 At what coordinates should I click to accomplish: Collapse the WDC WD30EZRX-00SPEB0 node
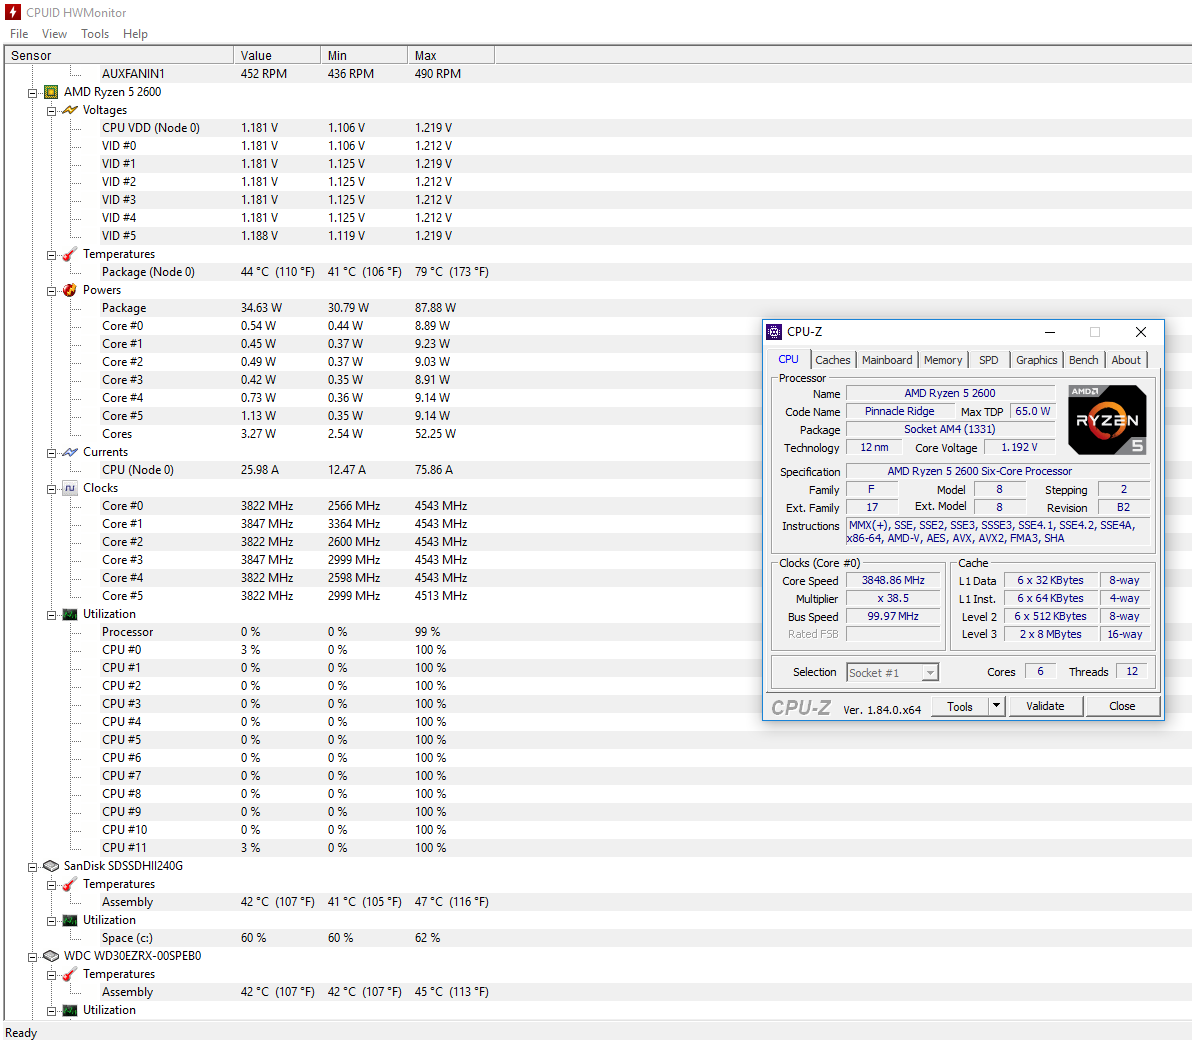[33, 957]
